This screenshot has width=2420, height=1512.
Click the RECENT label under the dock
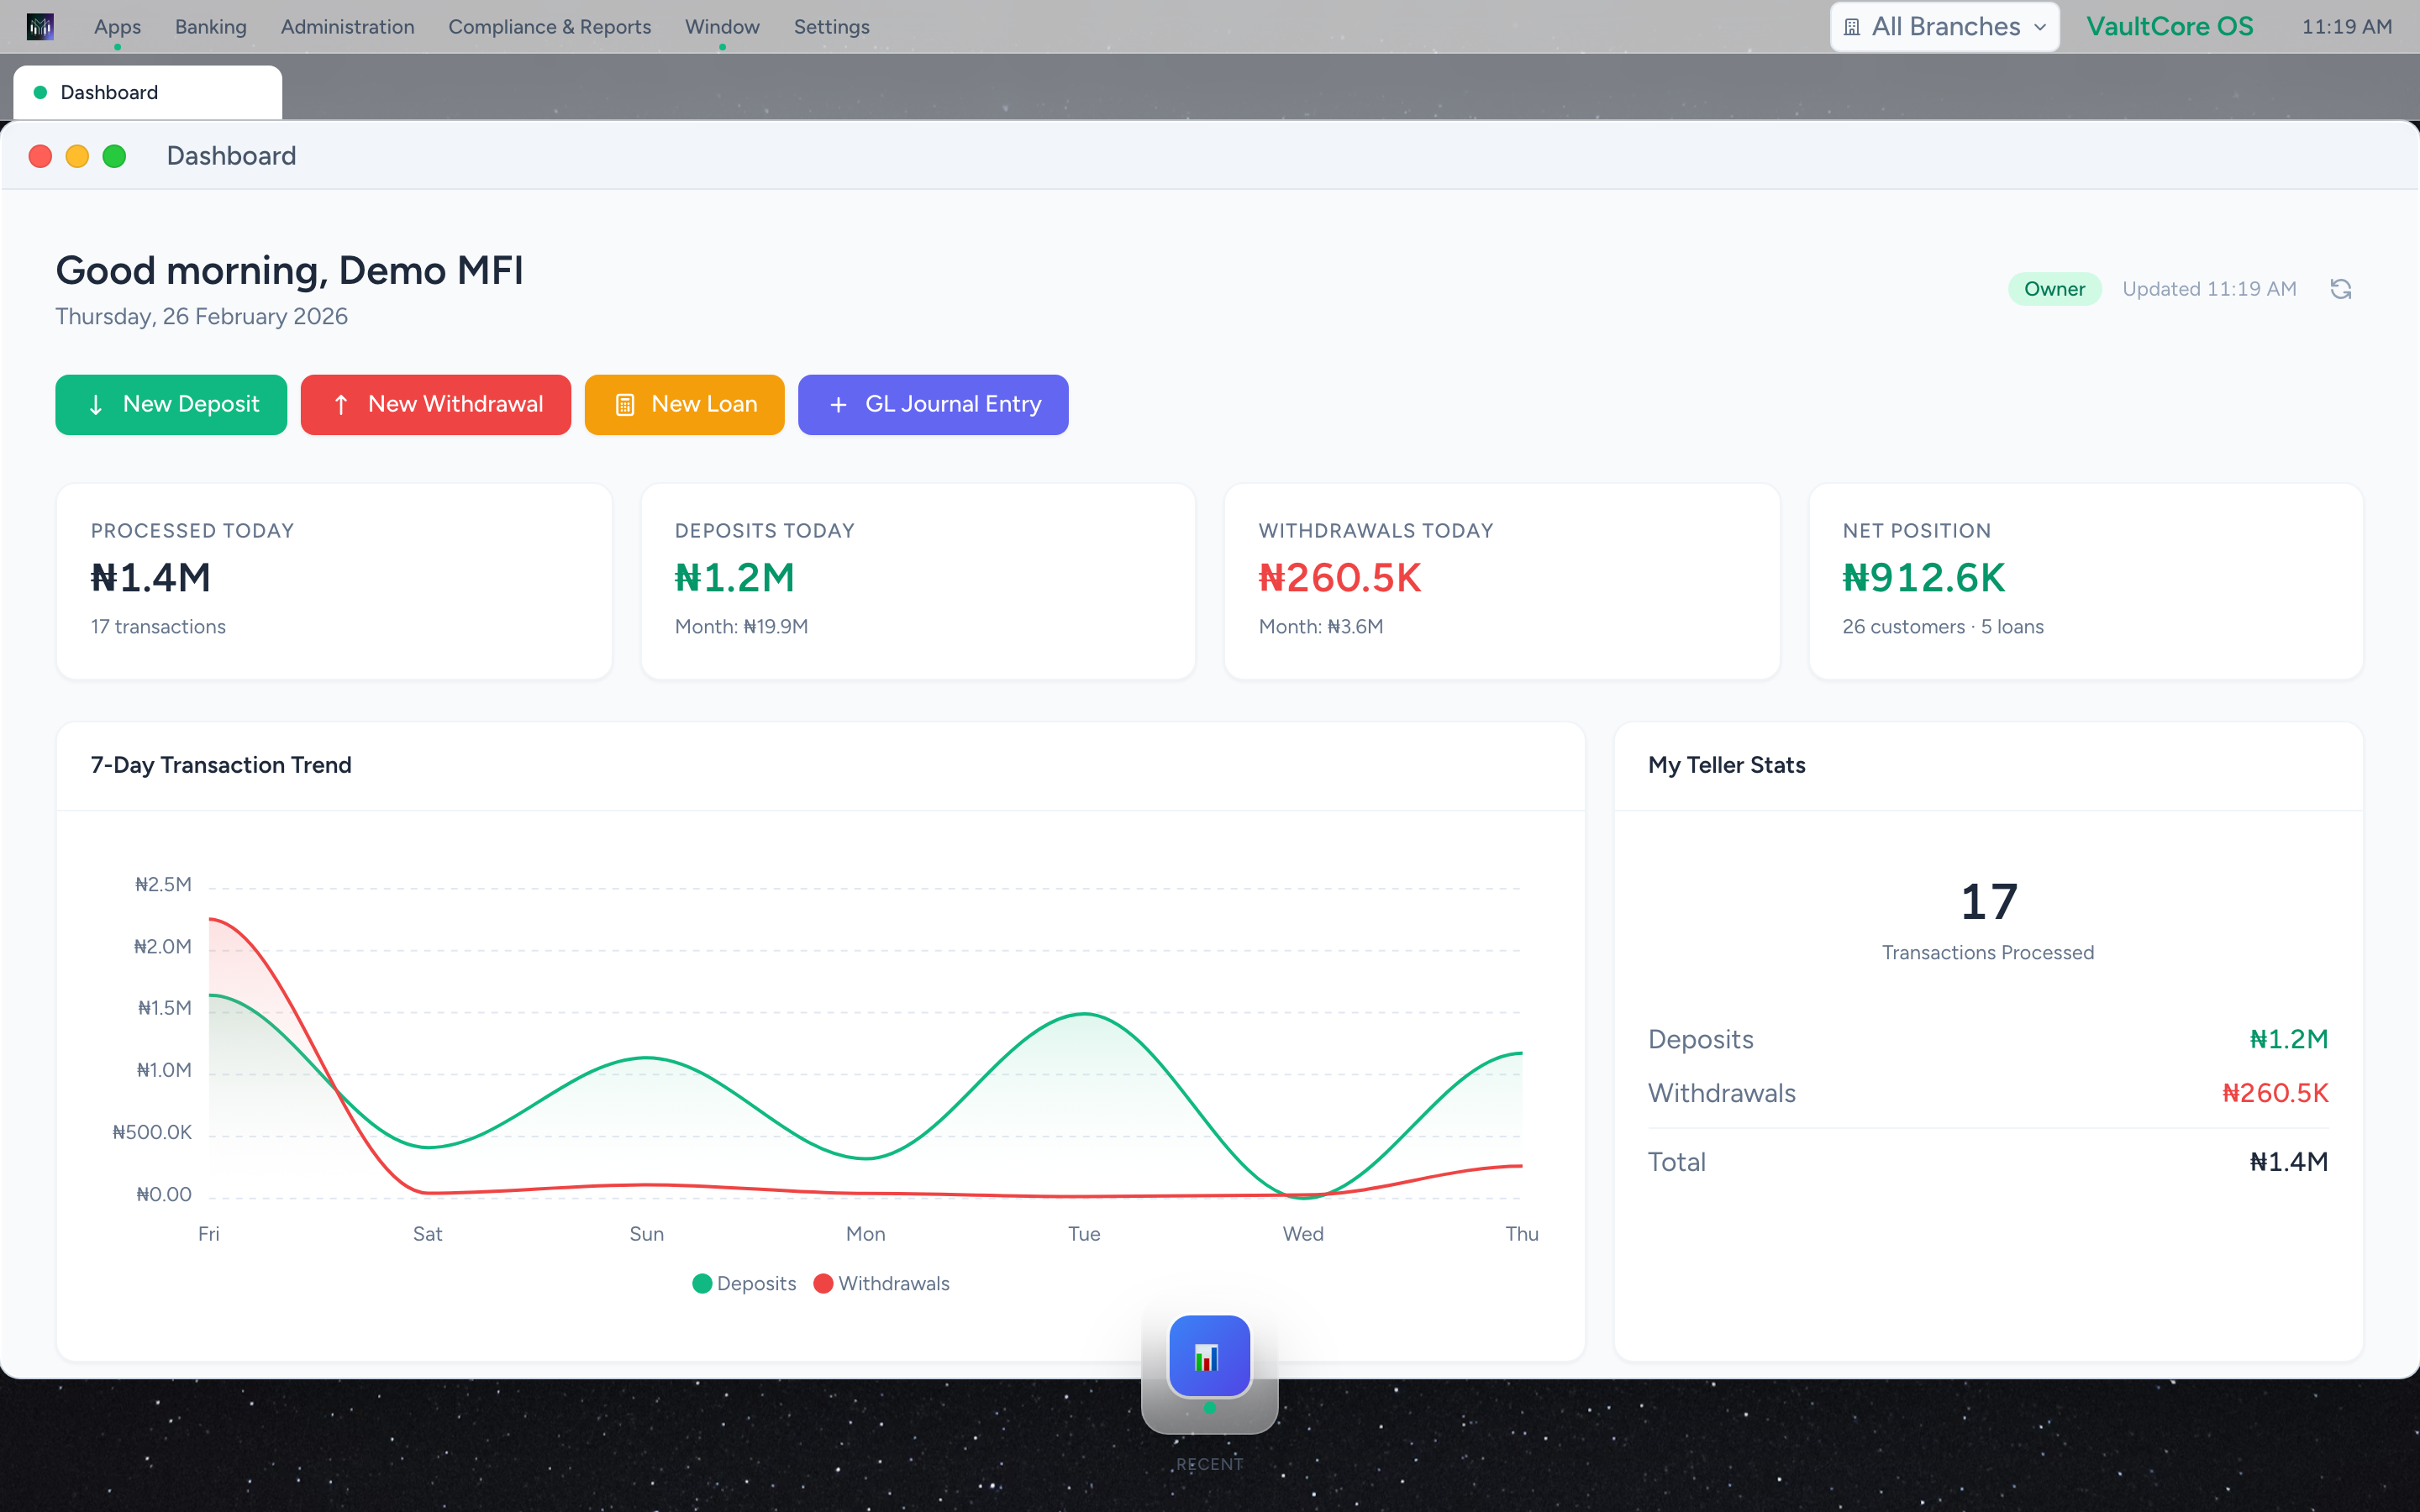[x=1209, y=1464]
